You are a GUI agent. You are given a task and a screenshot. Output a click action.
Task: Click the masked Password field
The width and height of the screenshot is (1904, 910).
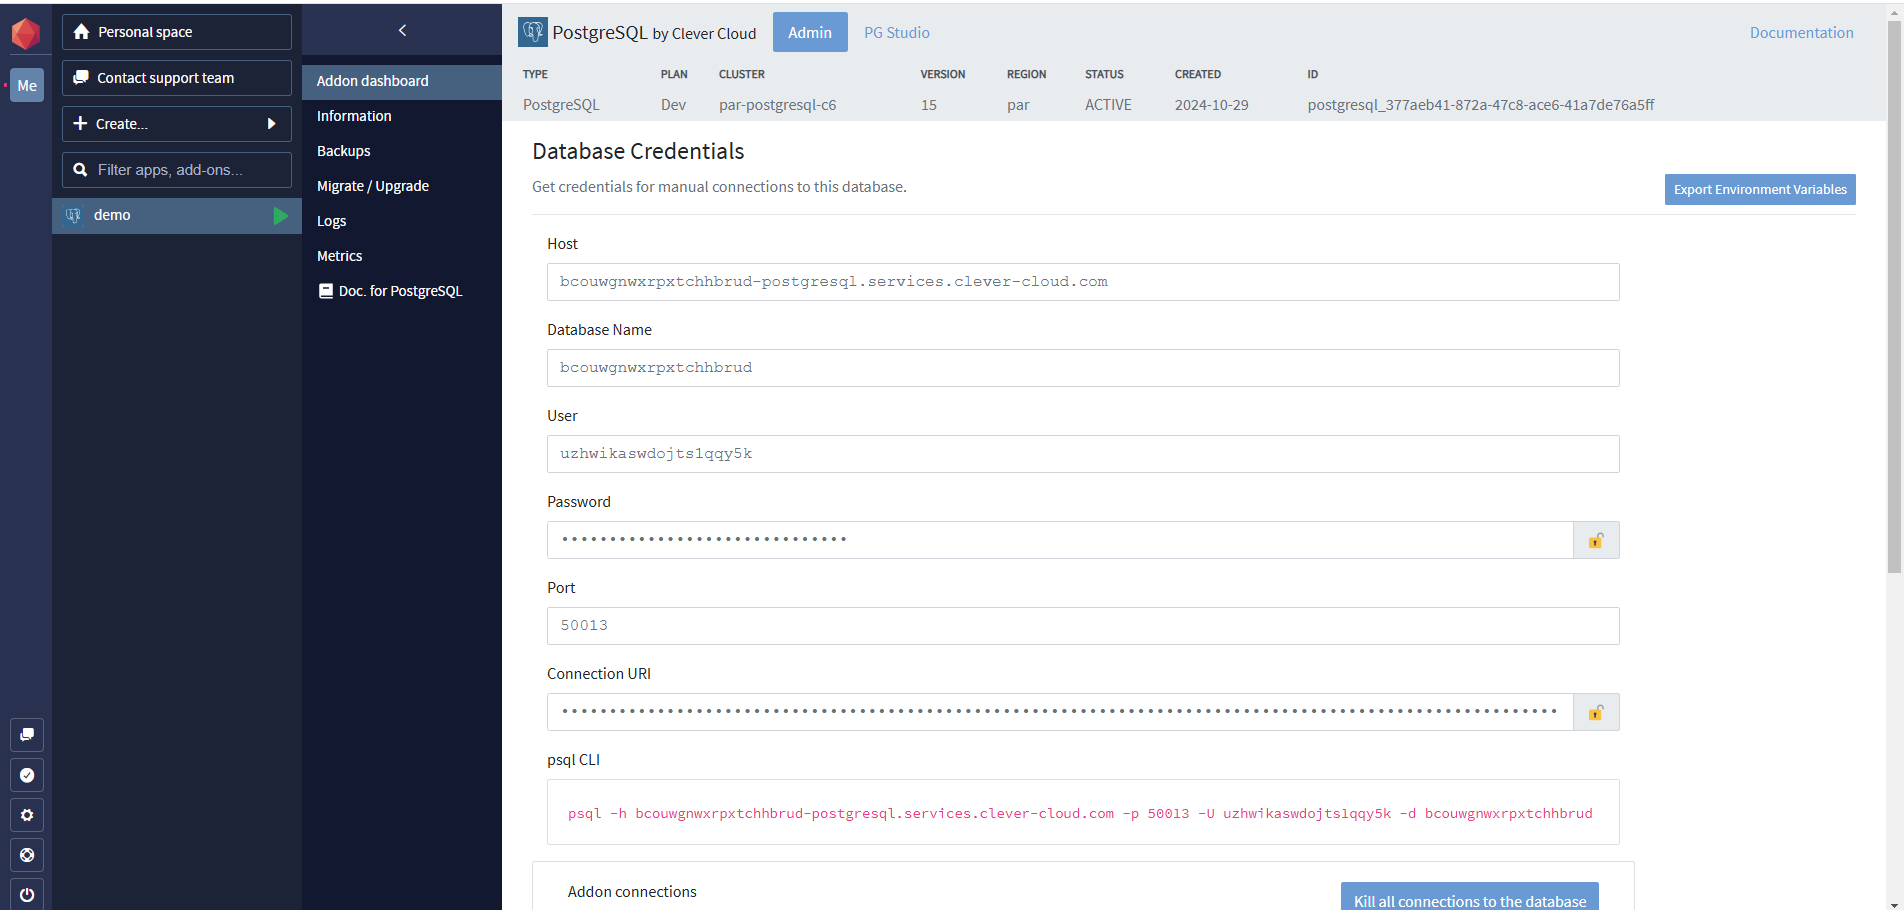(x=1060, y=540)
